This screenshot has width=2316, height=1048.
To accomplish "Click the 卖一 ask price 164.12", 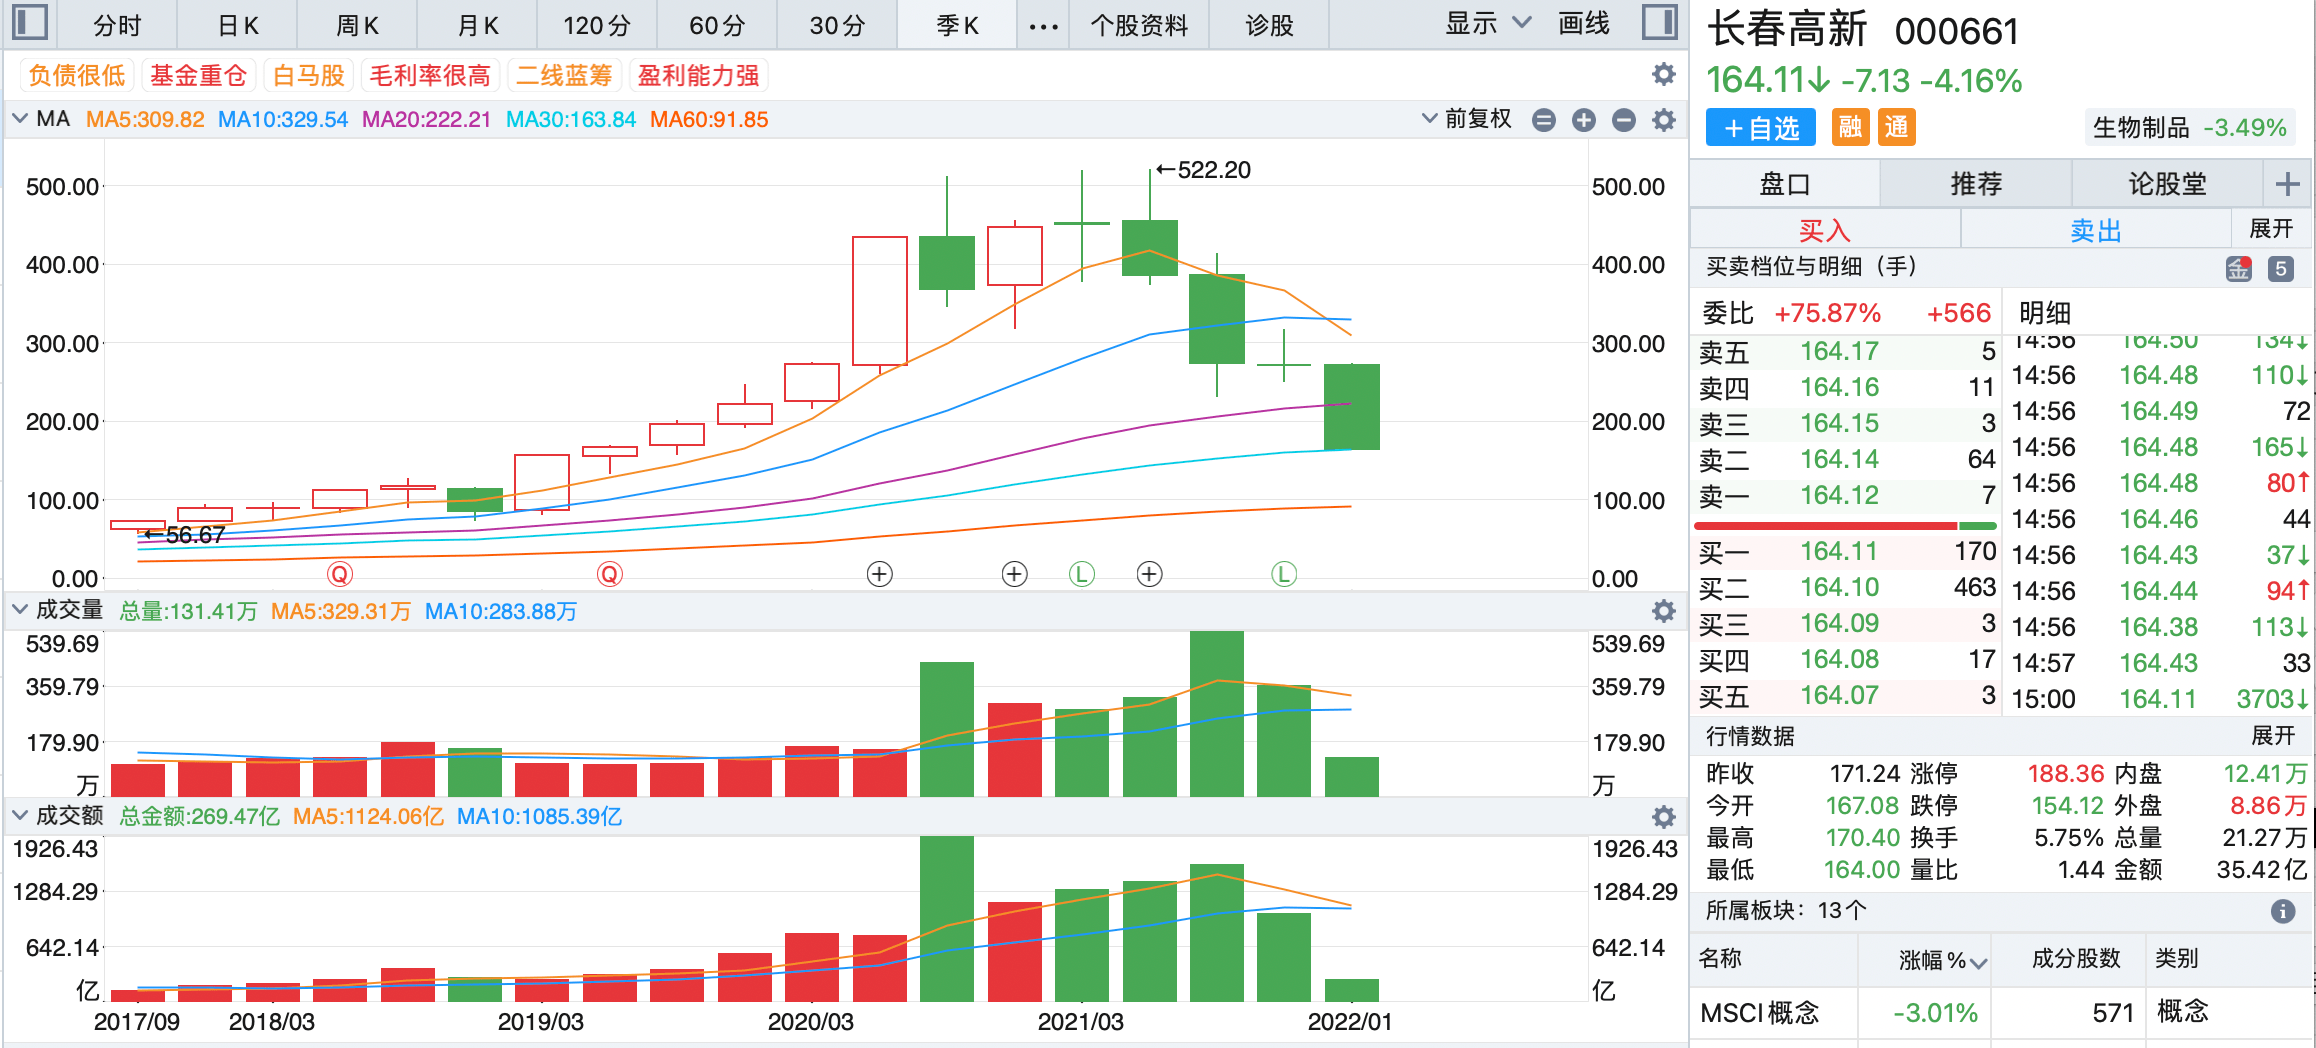I will [1839, 496].
